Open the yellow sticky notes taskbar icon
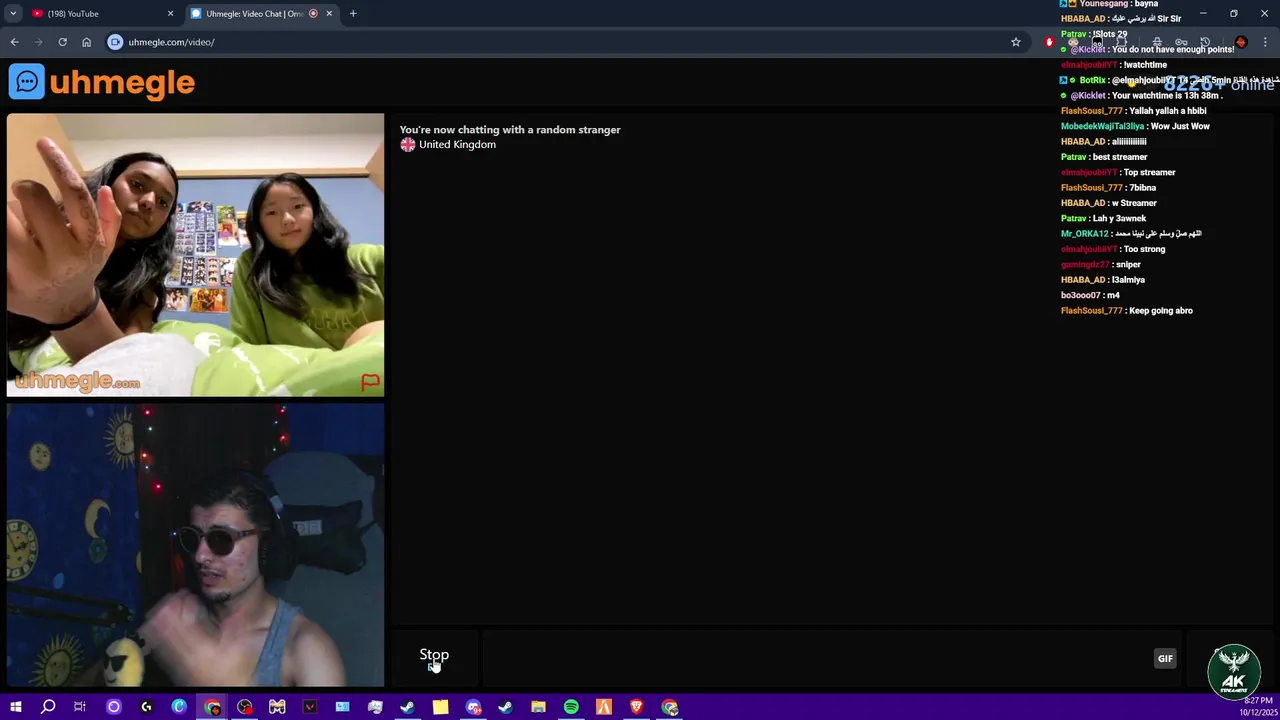 click(x=440, y=707)
